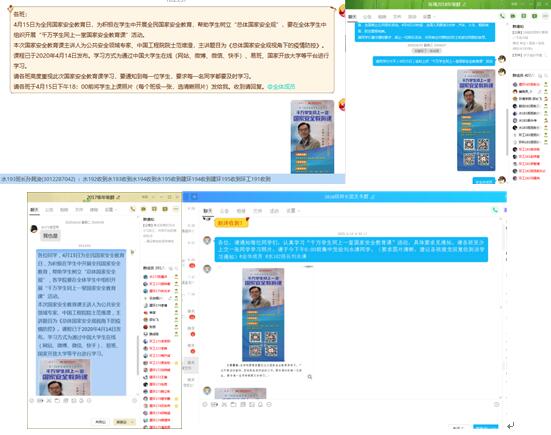Open the second tab after 聊天 in the yellow-titled group window
The image size is (551, 435).
pos(64,209)
